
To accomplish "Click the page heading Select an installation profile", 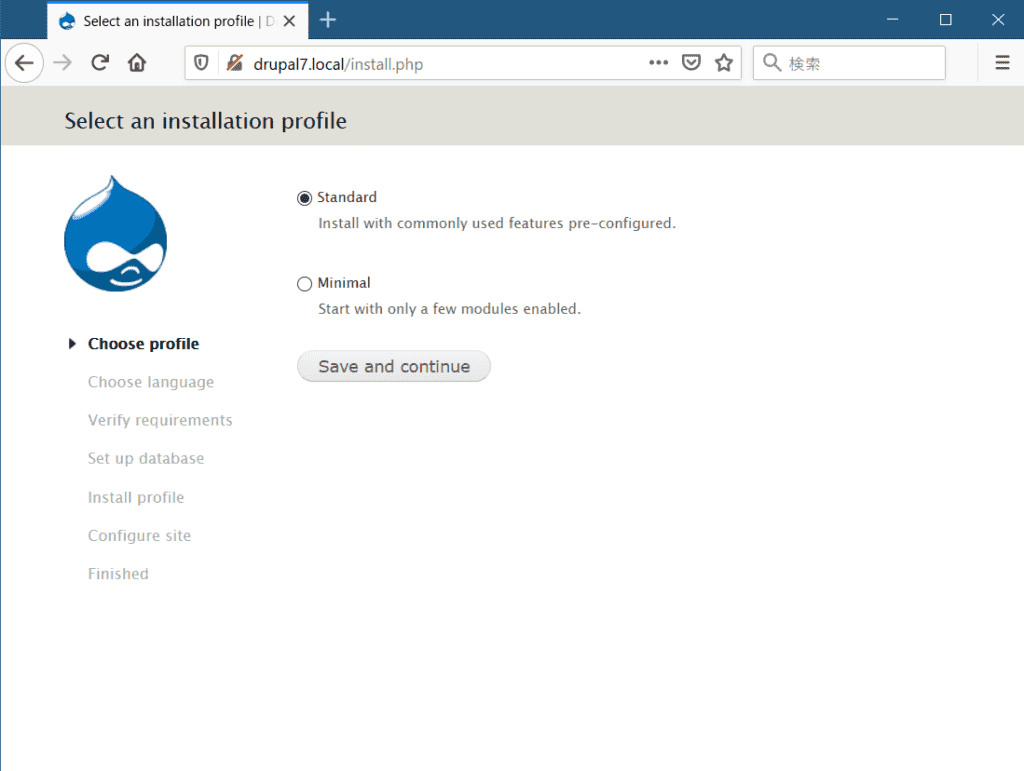I will (205, 121).
